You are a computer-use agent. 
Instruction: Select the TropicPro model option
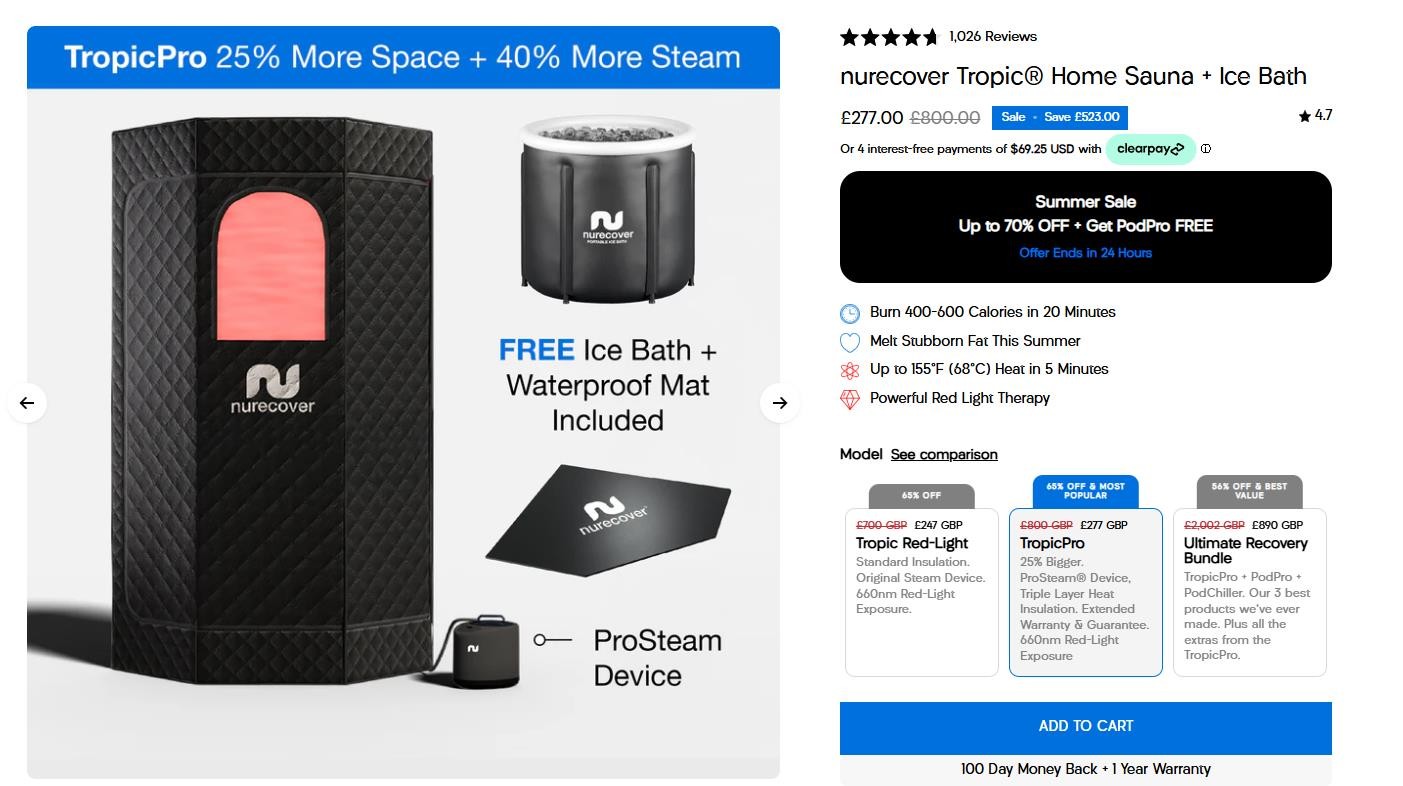click(x=1086, y=592)
